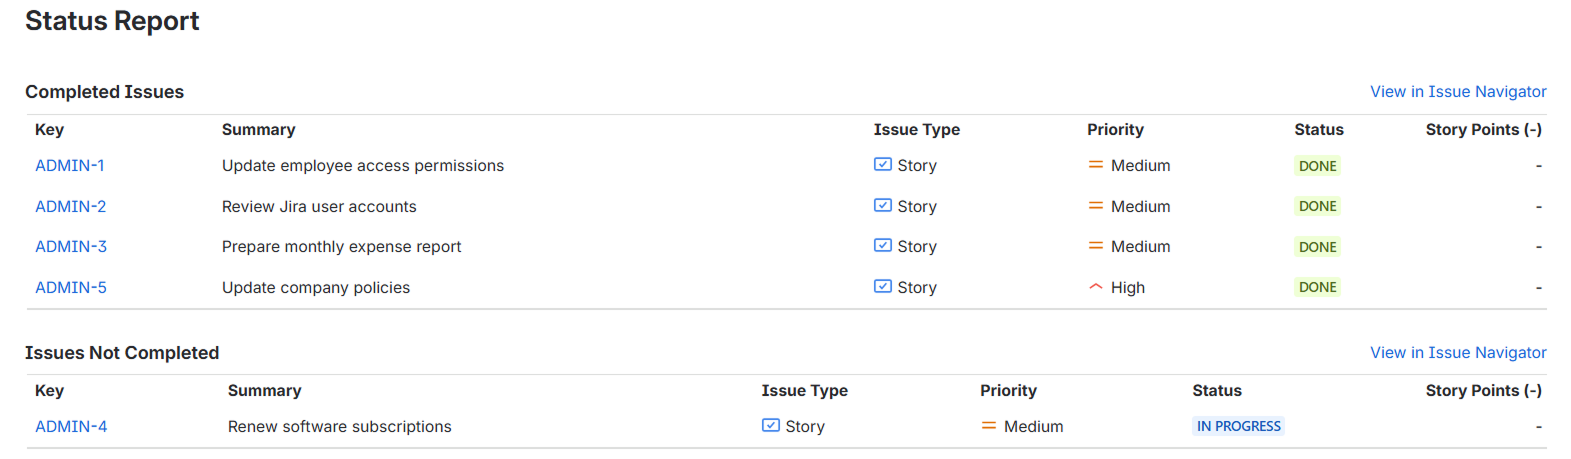
Task: Click IN PROGRESS status badge for ADMIN-4
Action: pyautogui.click(x=1239, y=426)
